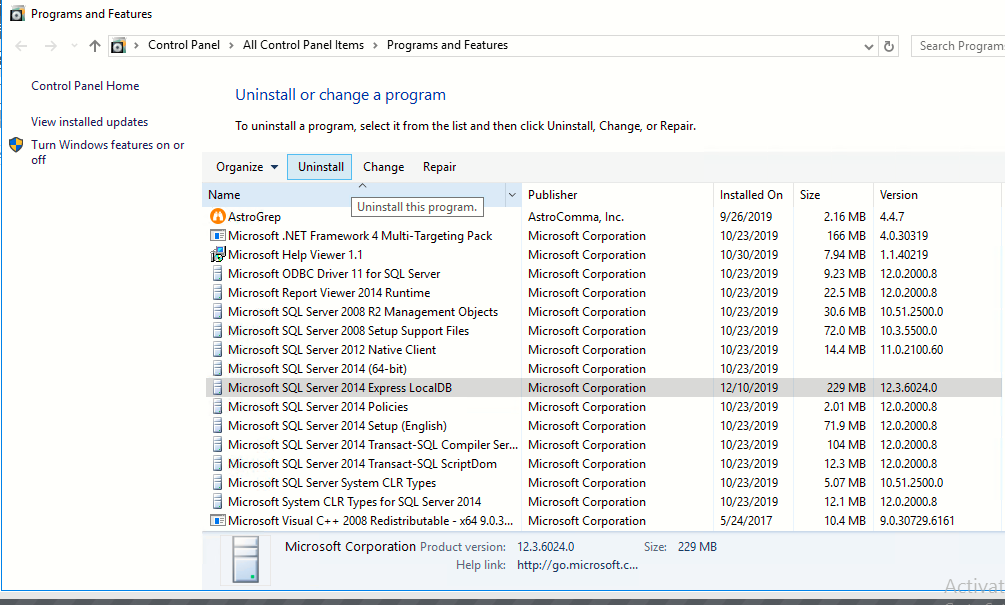The width and height of the screenshot is (1005, 605).
Task: Click the disk icon in the details pane
Action: 245,558
